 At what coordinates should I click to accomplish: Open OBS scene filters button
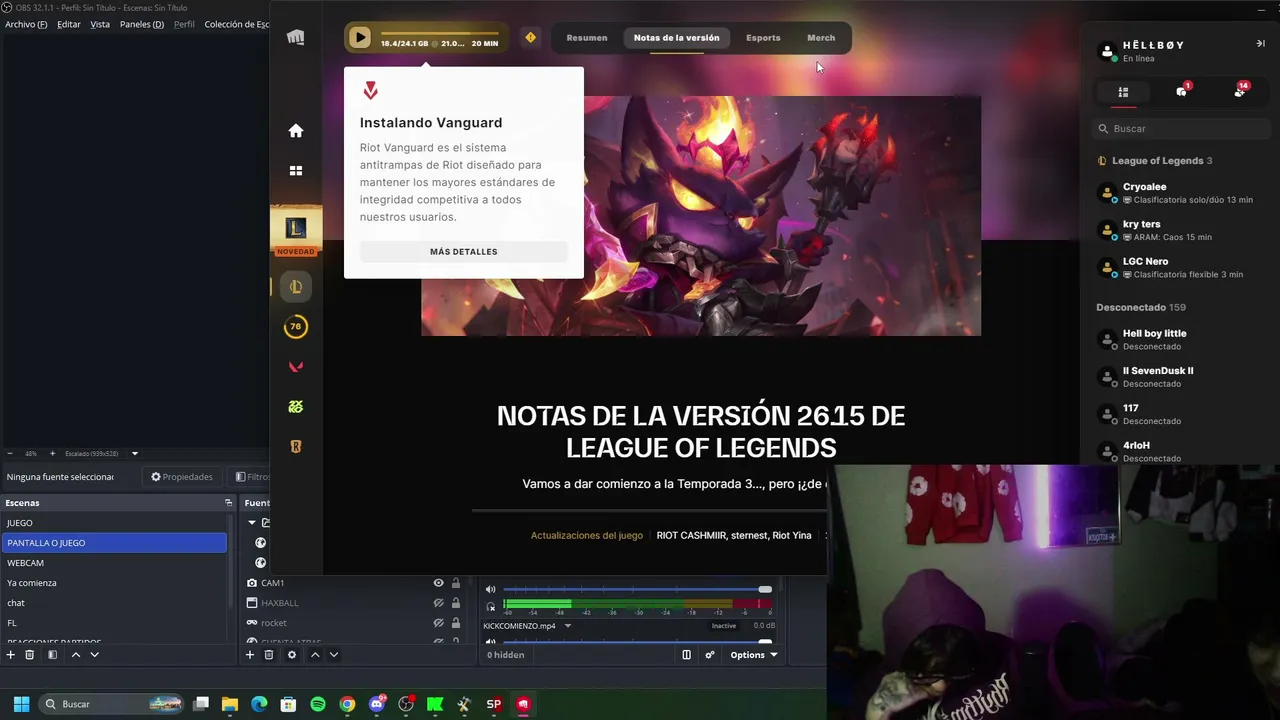52,655
